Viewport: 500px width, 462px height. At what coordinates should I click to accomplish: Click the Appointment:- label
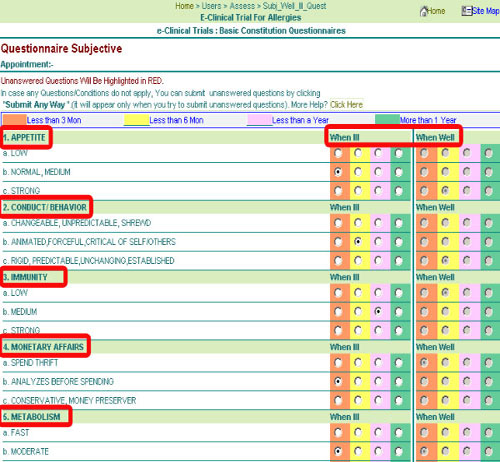pyautogui.click(x=27, y=64)
